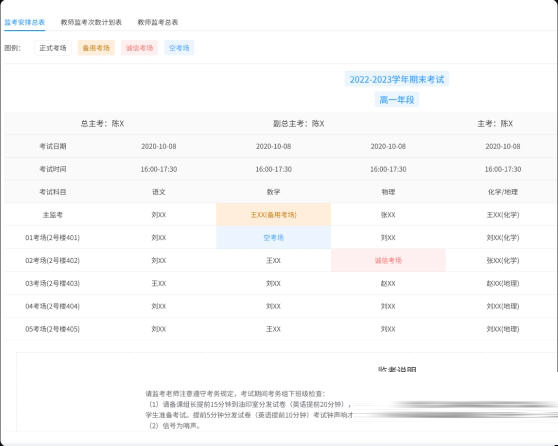
Task: Click 王XX in 03考场 row 语文 column
Action: [159, 283]
